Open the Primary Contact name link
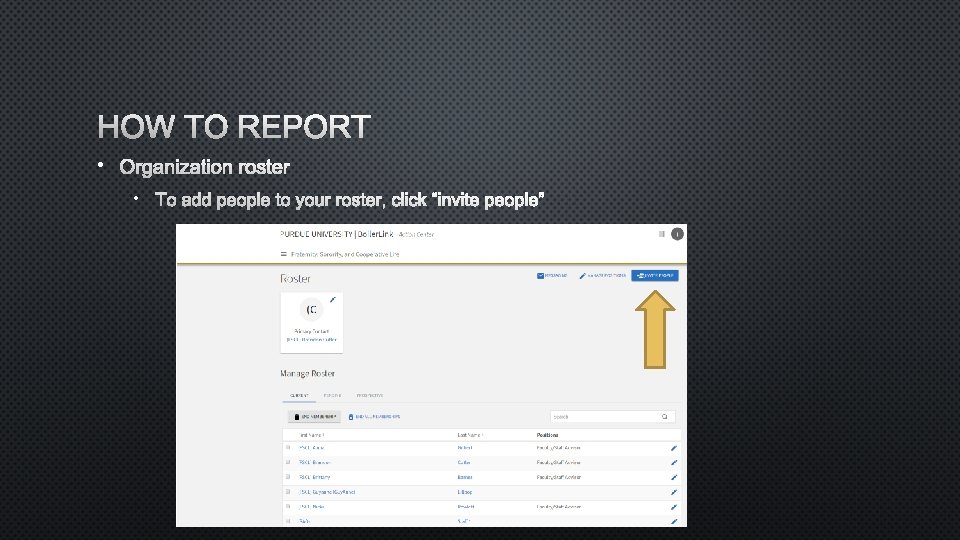This screenshot has height=540, width=960. pos(312,340)
